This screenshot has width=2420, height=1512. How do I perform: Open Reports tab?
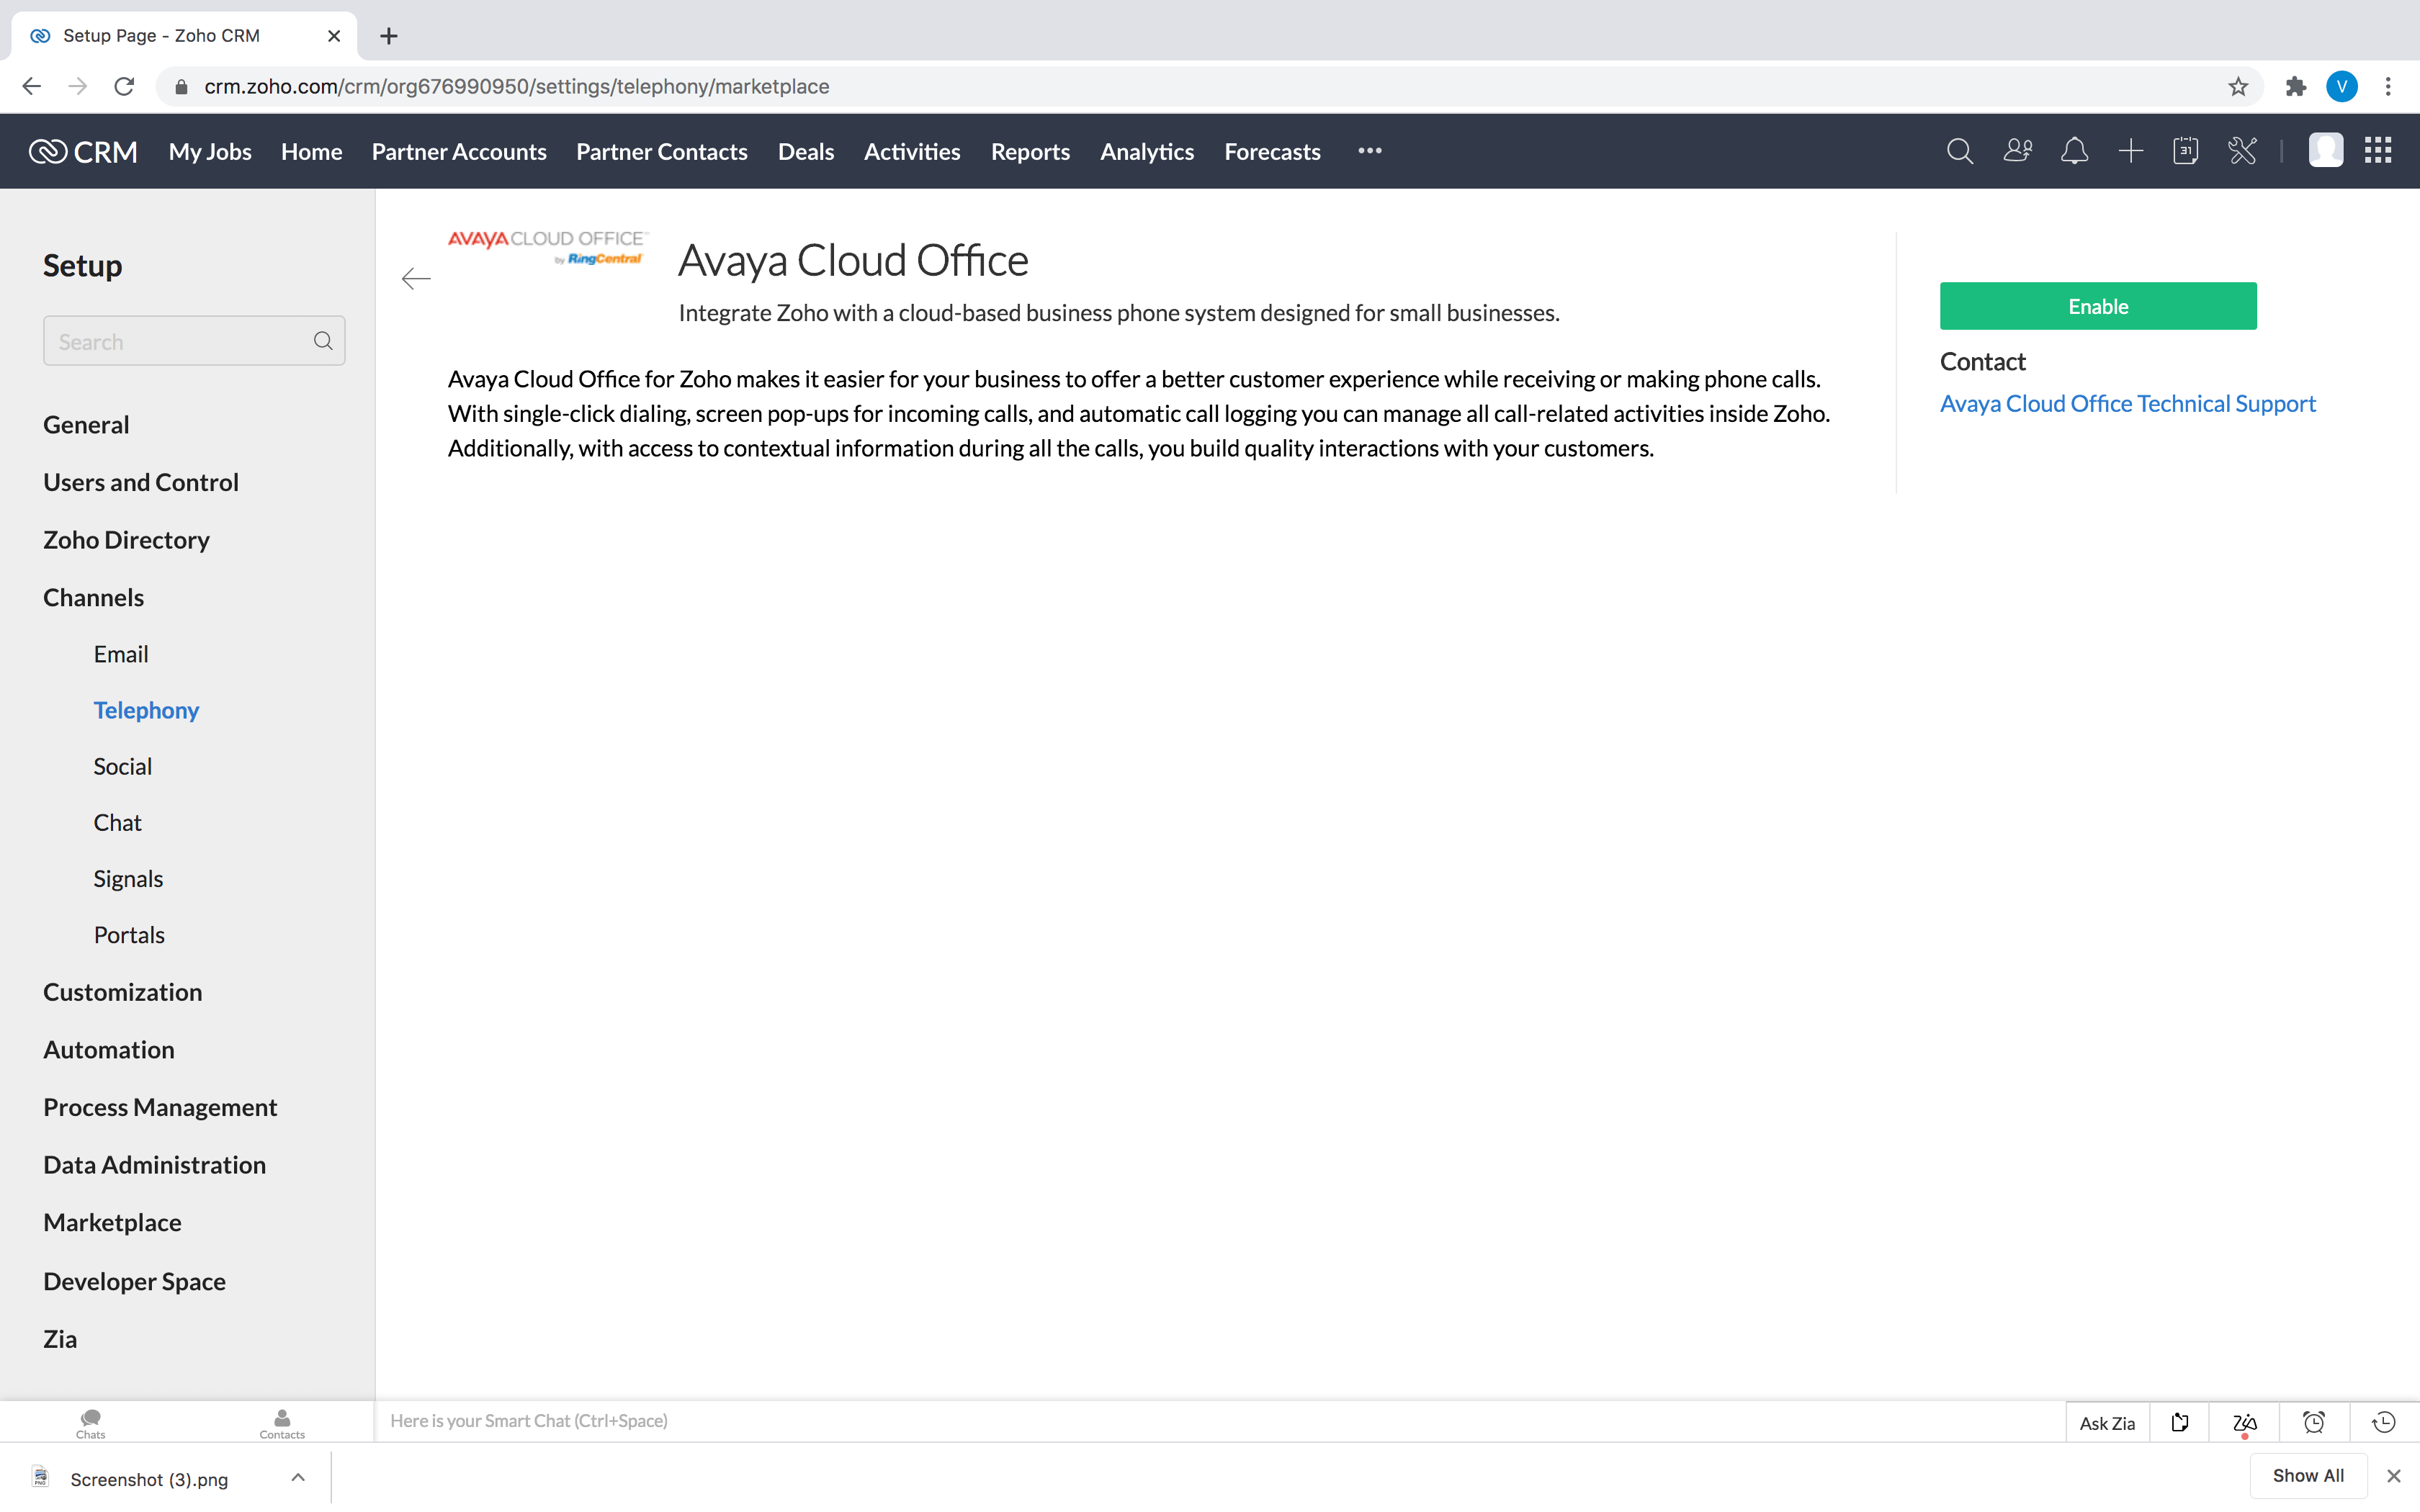(x=1030, y=151)
